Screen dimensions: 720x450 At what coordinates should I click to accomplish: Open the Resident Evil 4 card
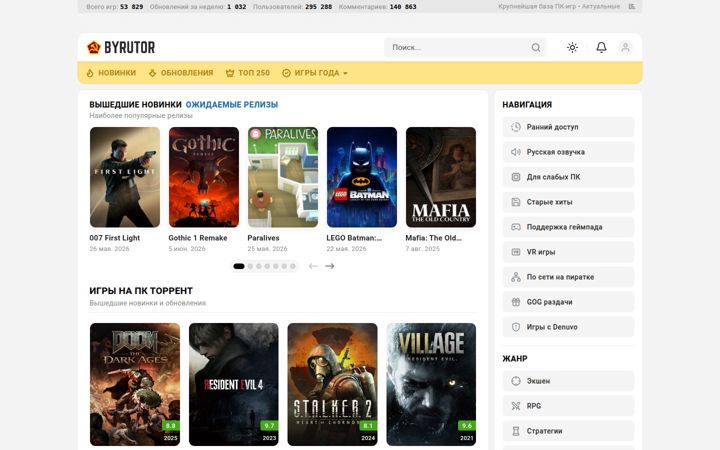pos(234,384)
